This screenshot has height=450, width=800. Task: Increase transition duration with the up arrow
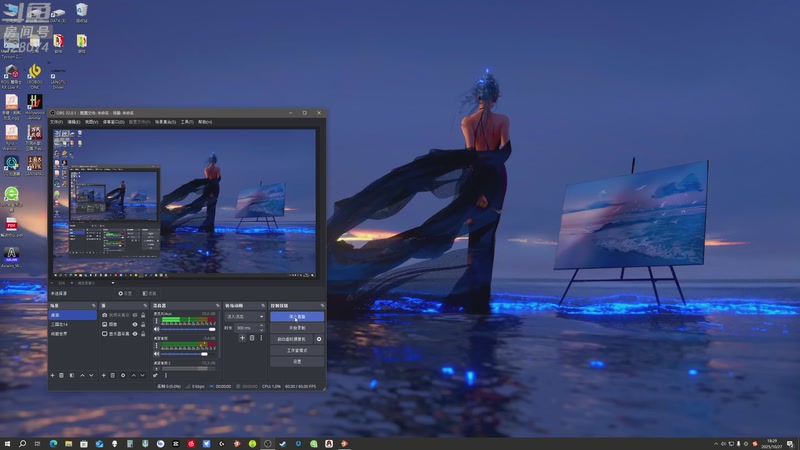pos(261,326)
